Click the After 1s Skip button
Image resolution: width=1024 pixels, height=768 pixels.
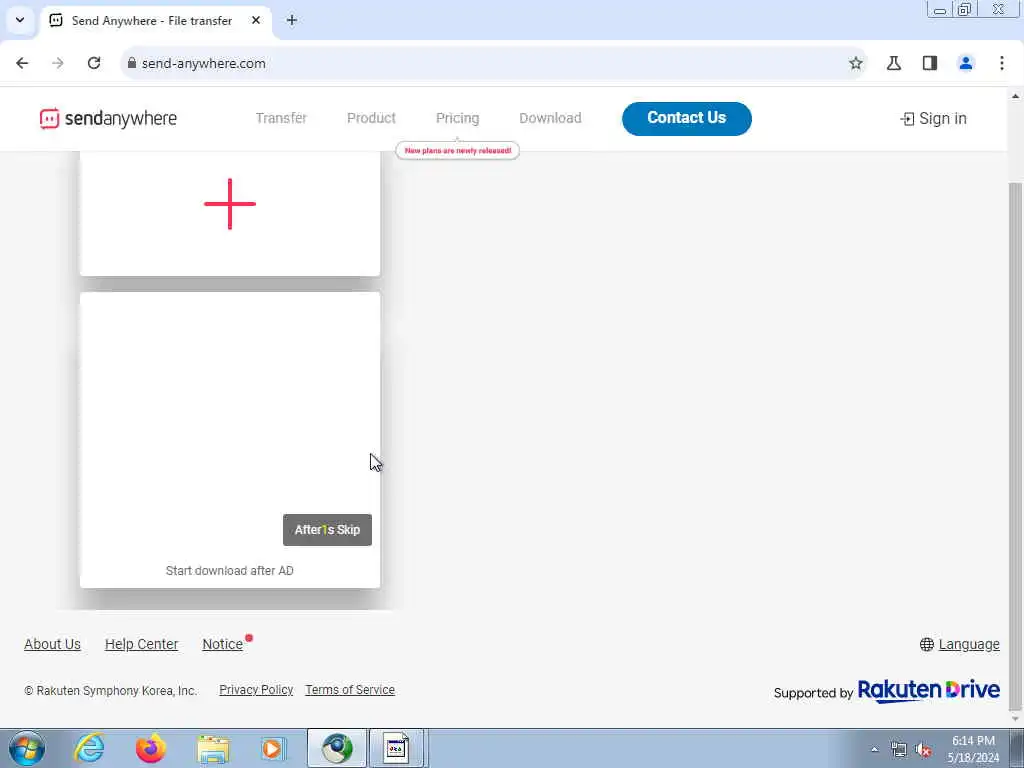327,530
